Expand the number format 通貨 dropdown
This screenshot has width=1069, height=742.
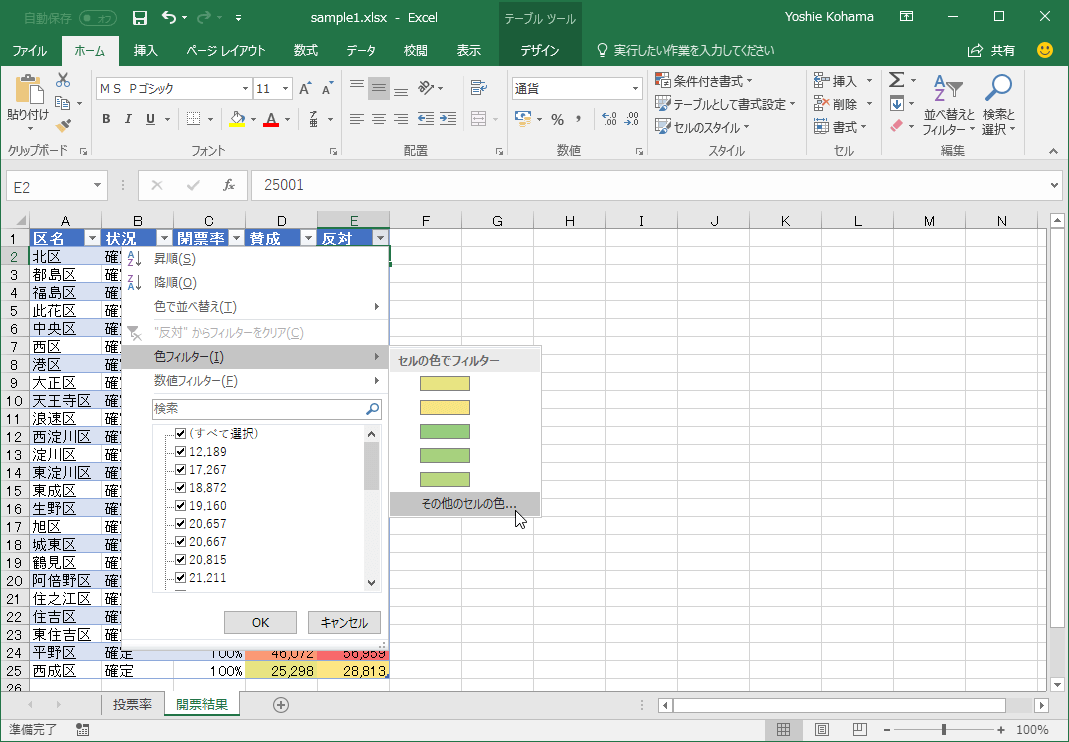[x=635, y=89]
